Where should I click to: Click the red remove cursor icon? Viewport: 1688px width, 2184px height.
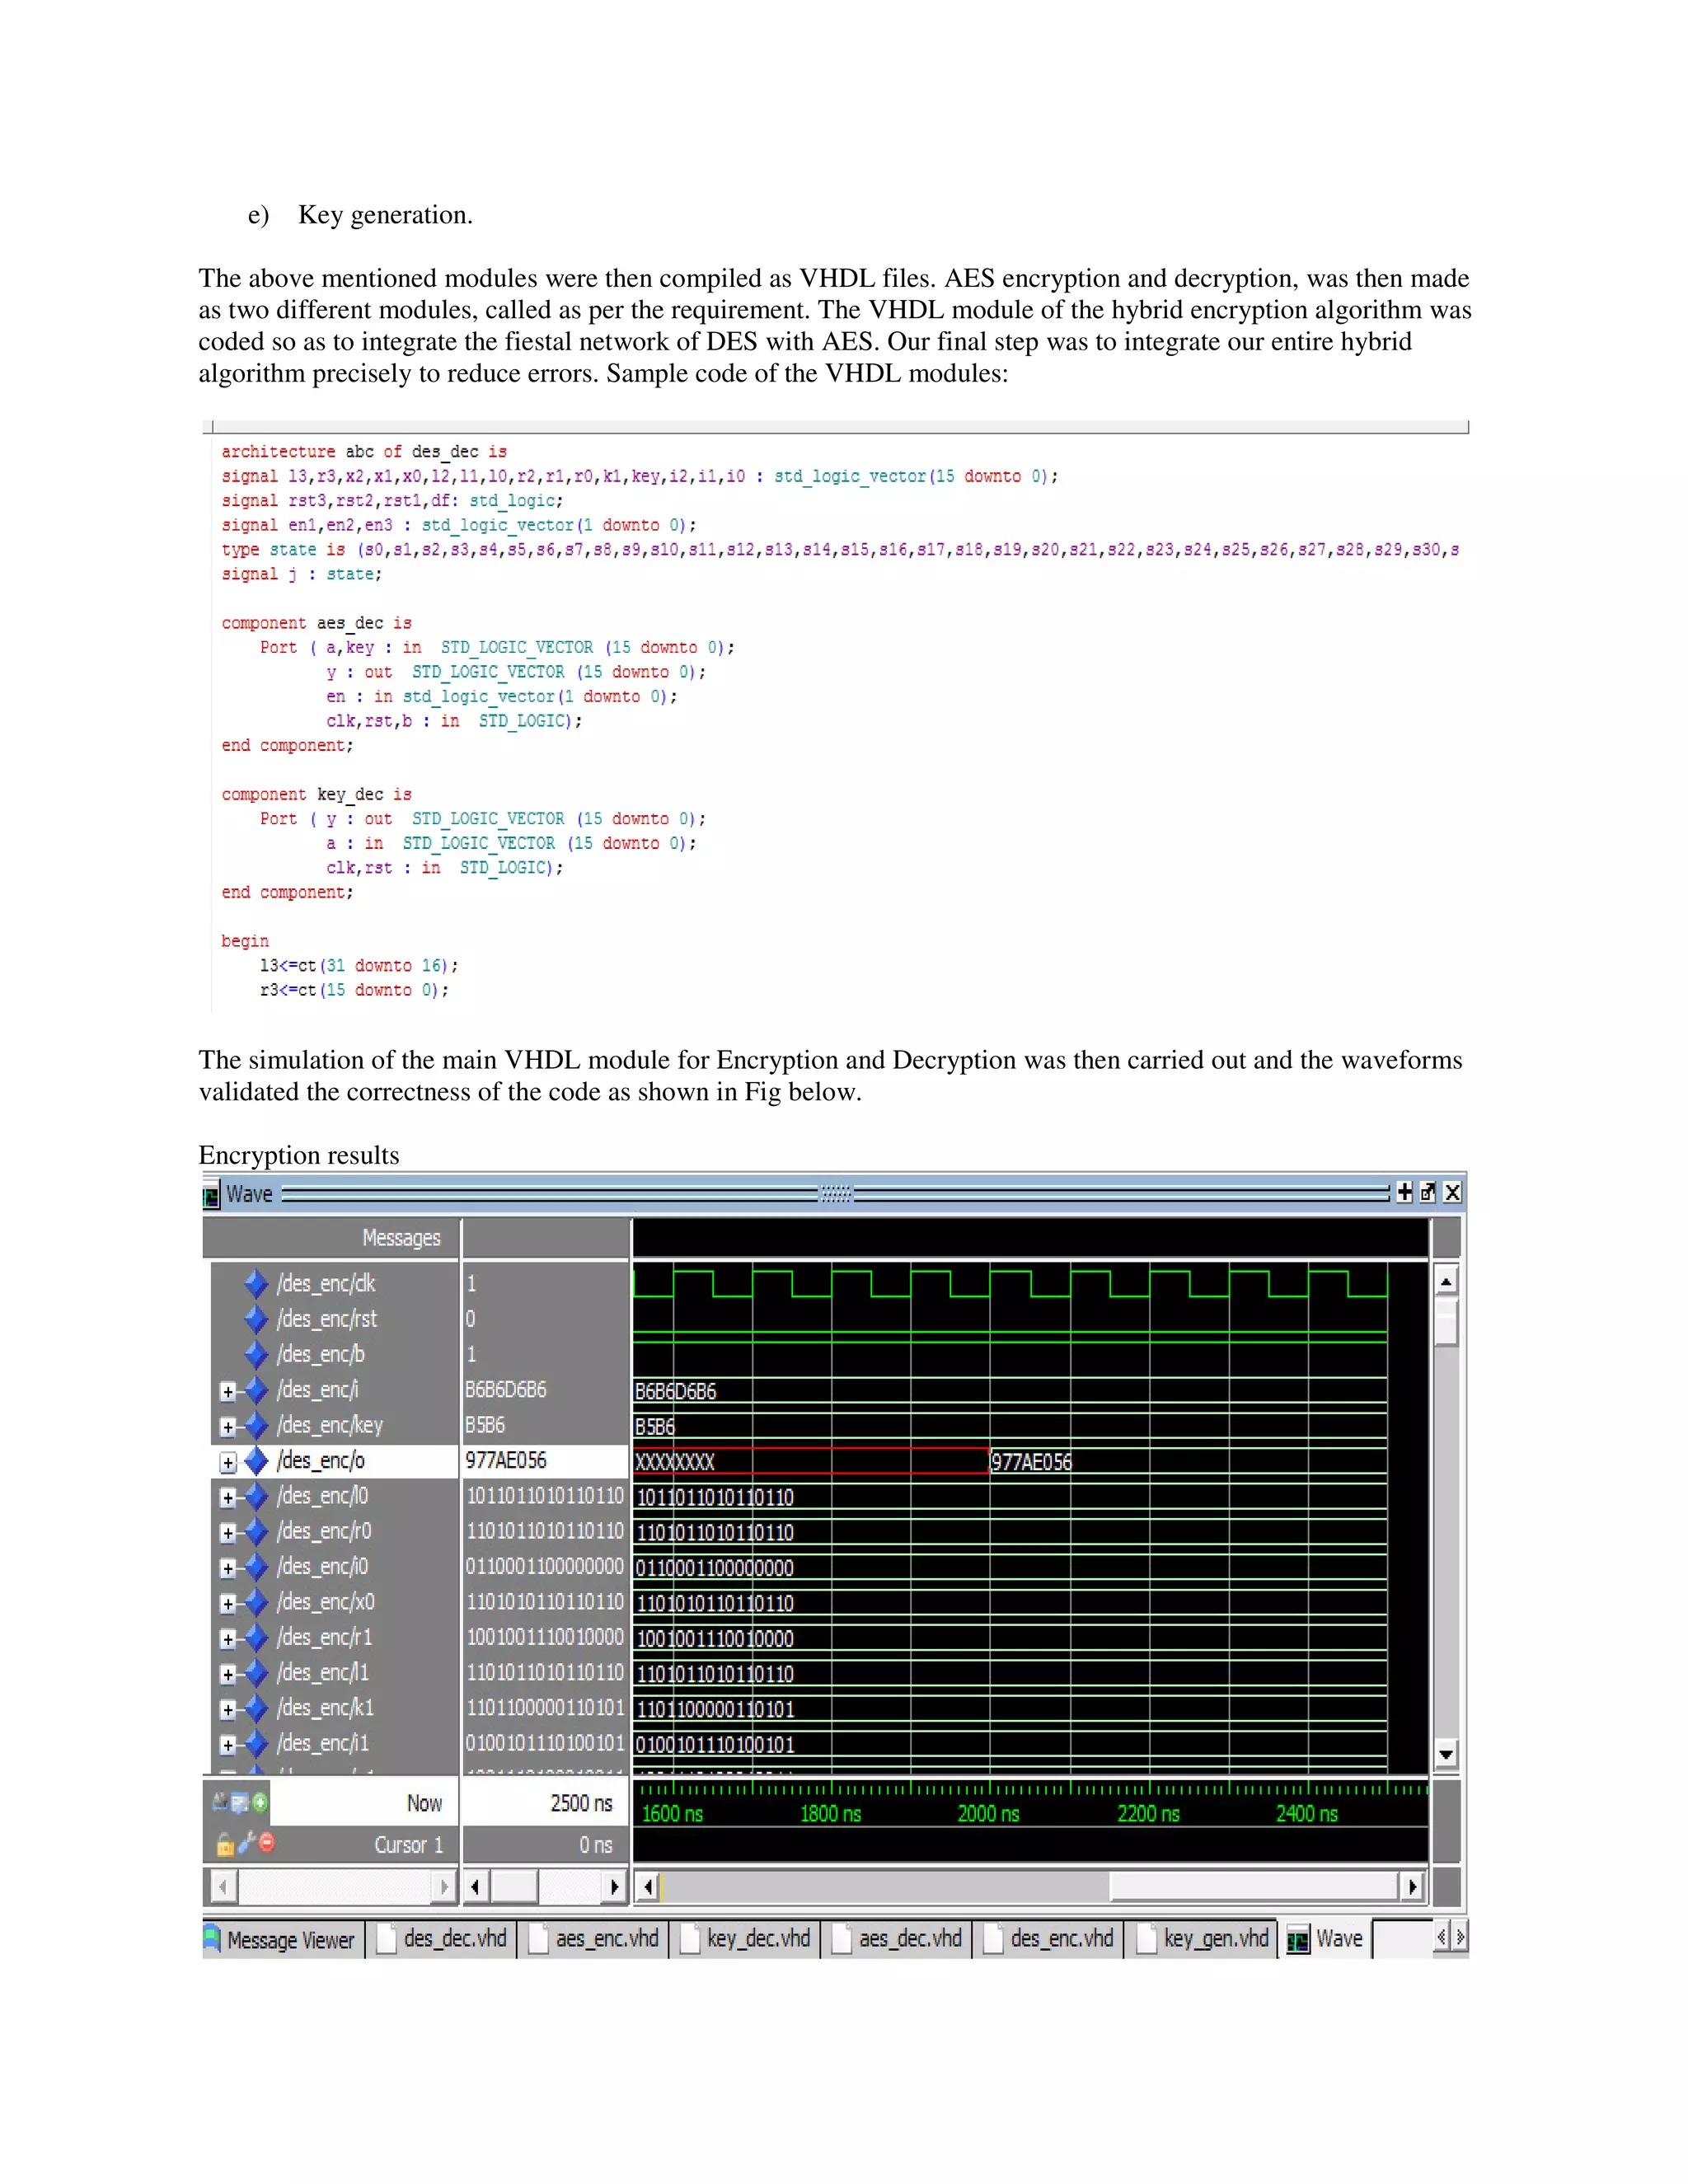tap(267, 1842)
